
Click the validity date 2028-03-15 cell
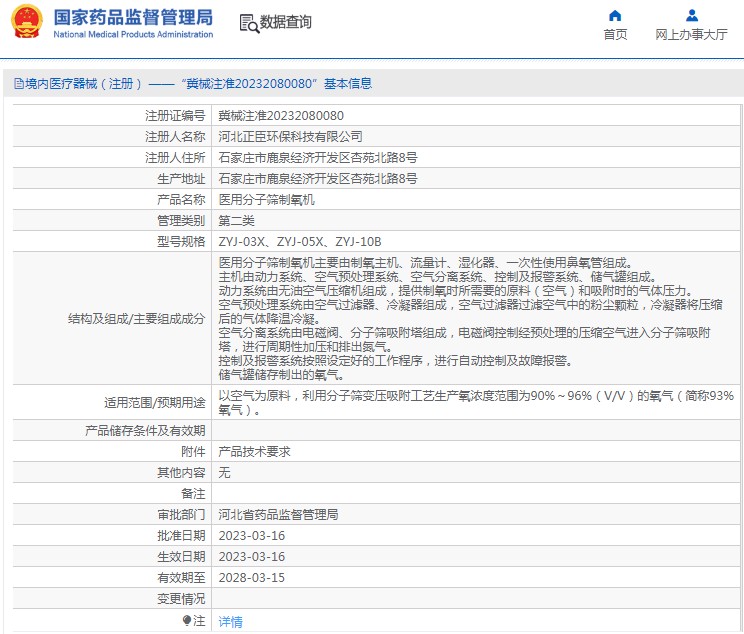(251, 577)
